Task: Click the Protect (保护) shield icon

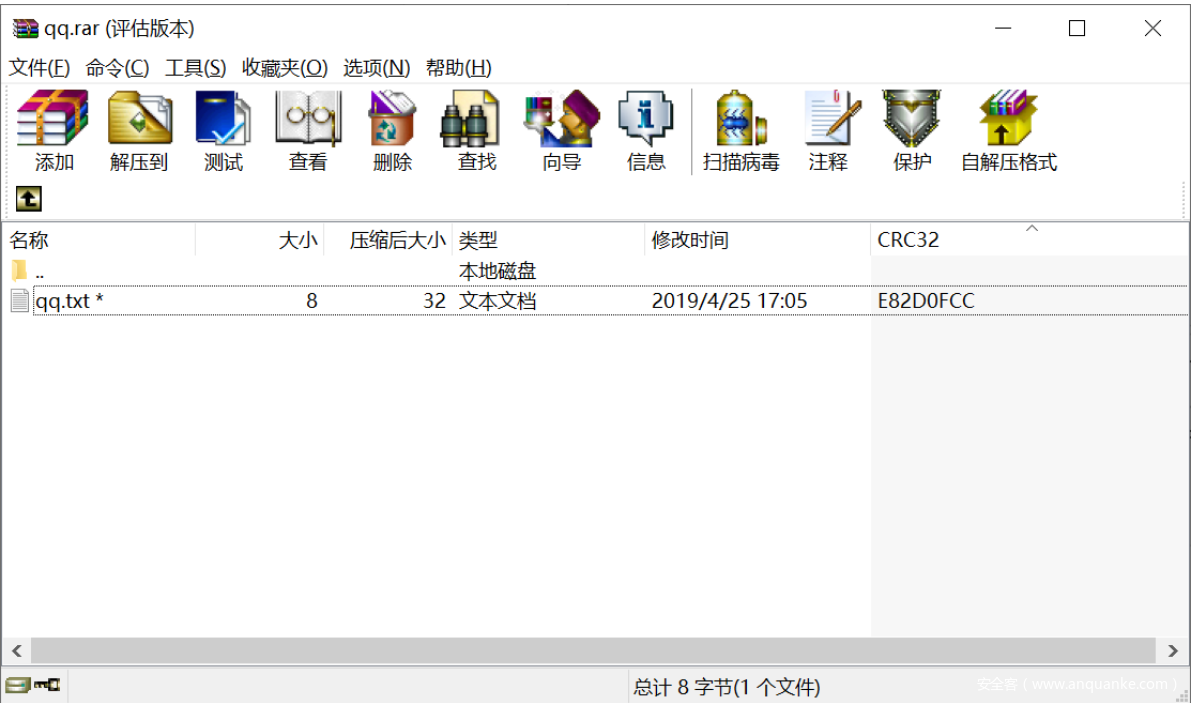Action: [911, 129]
